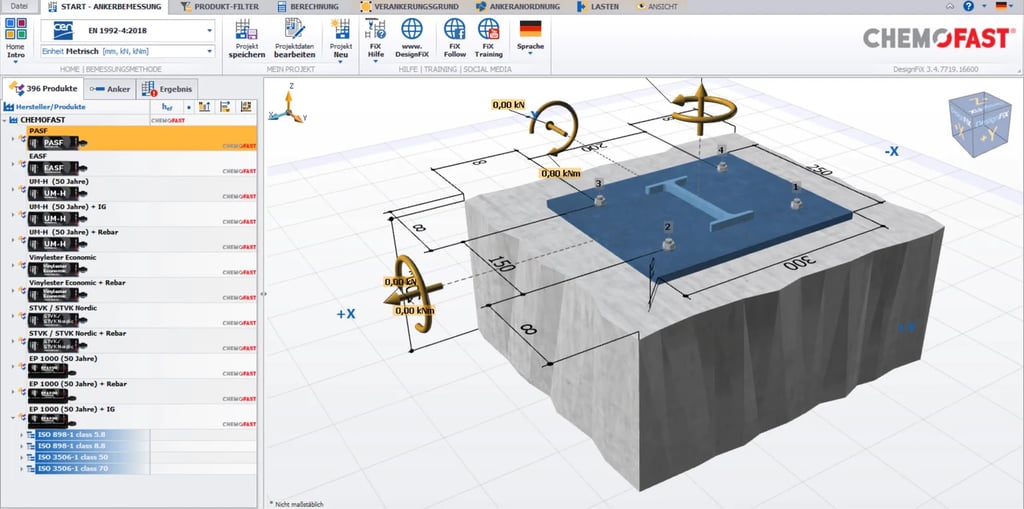Open the FiX Hilfe help icon
The height and width of the screenshot is (509, 1024).
point(376,30)
